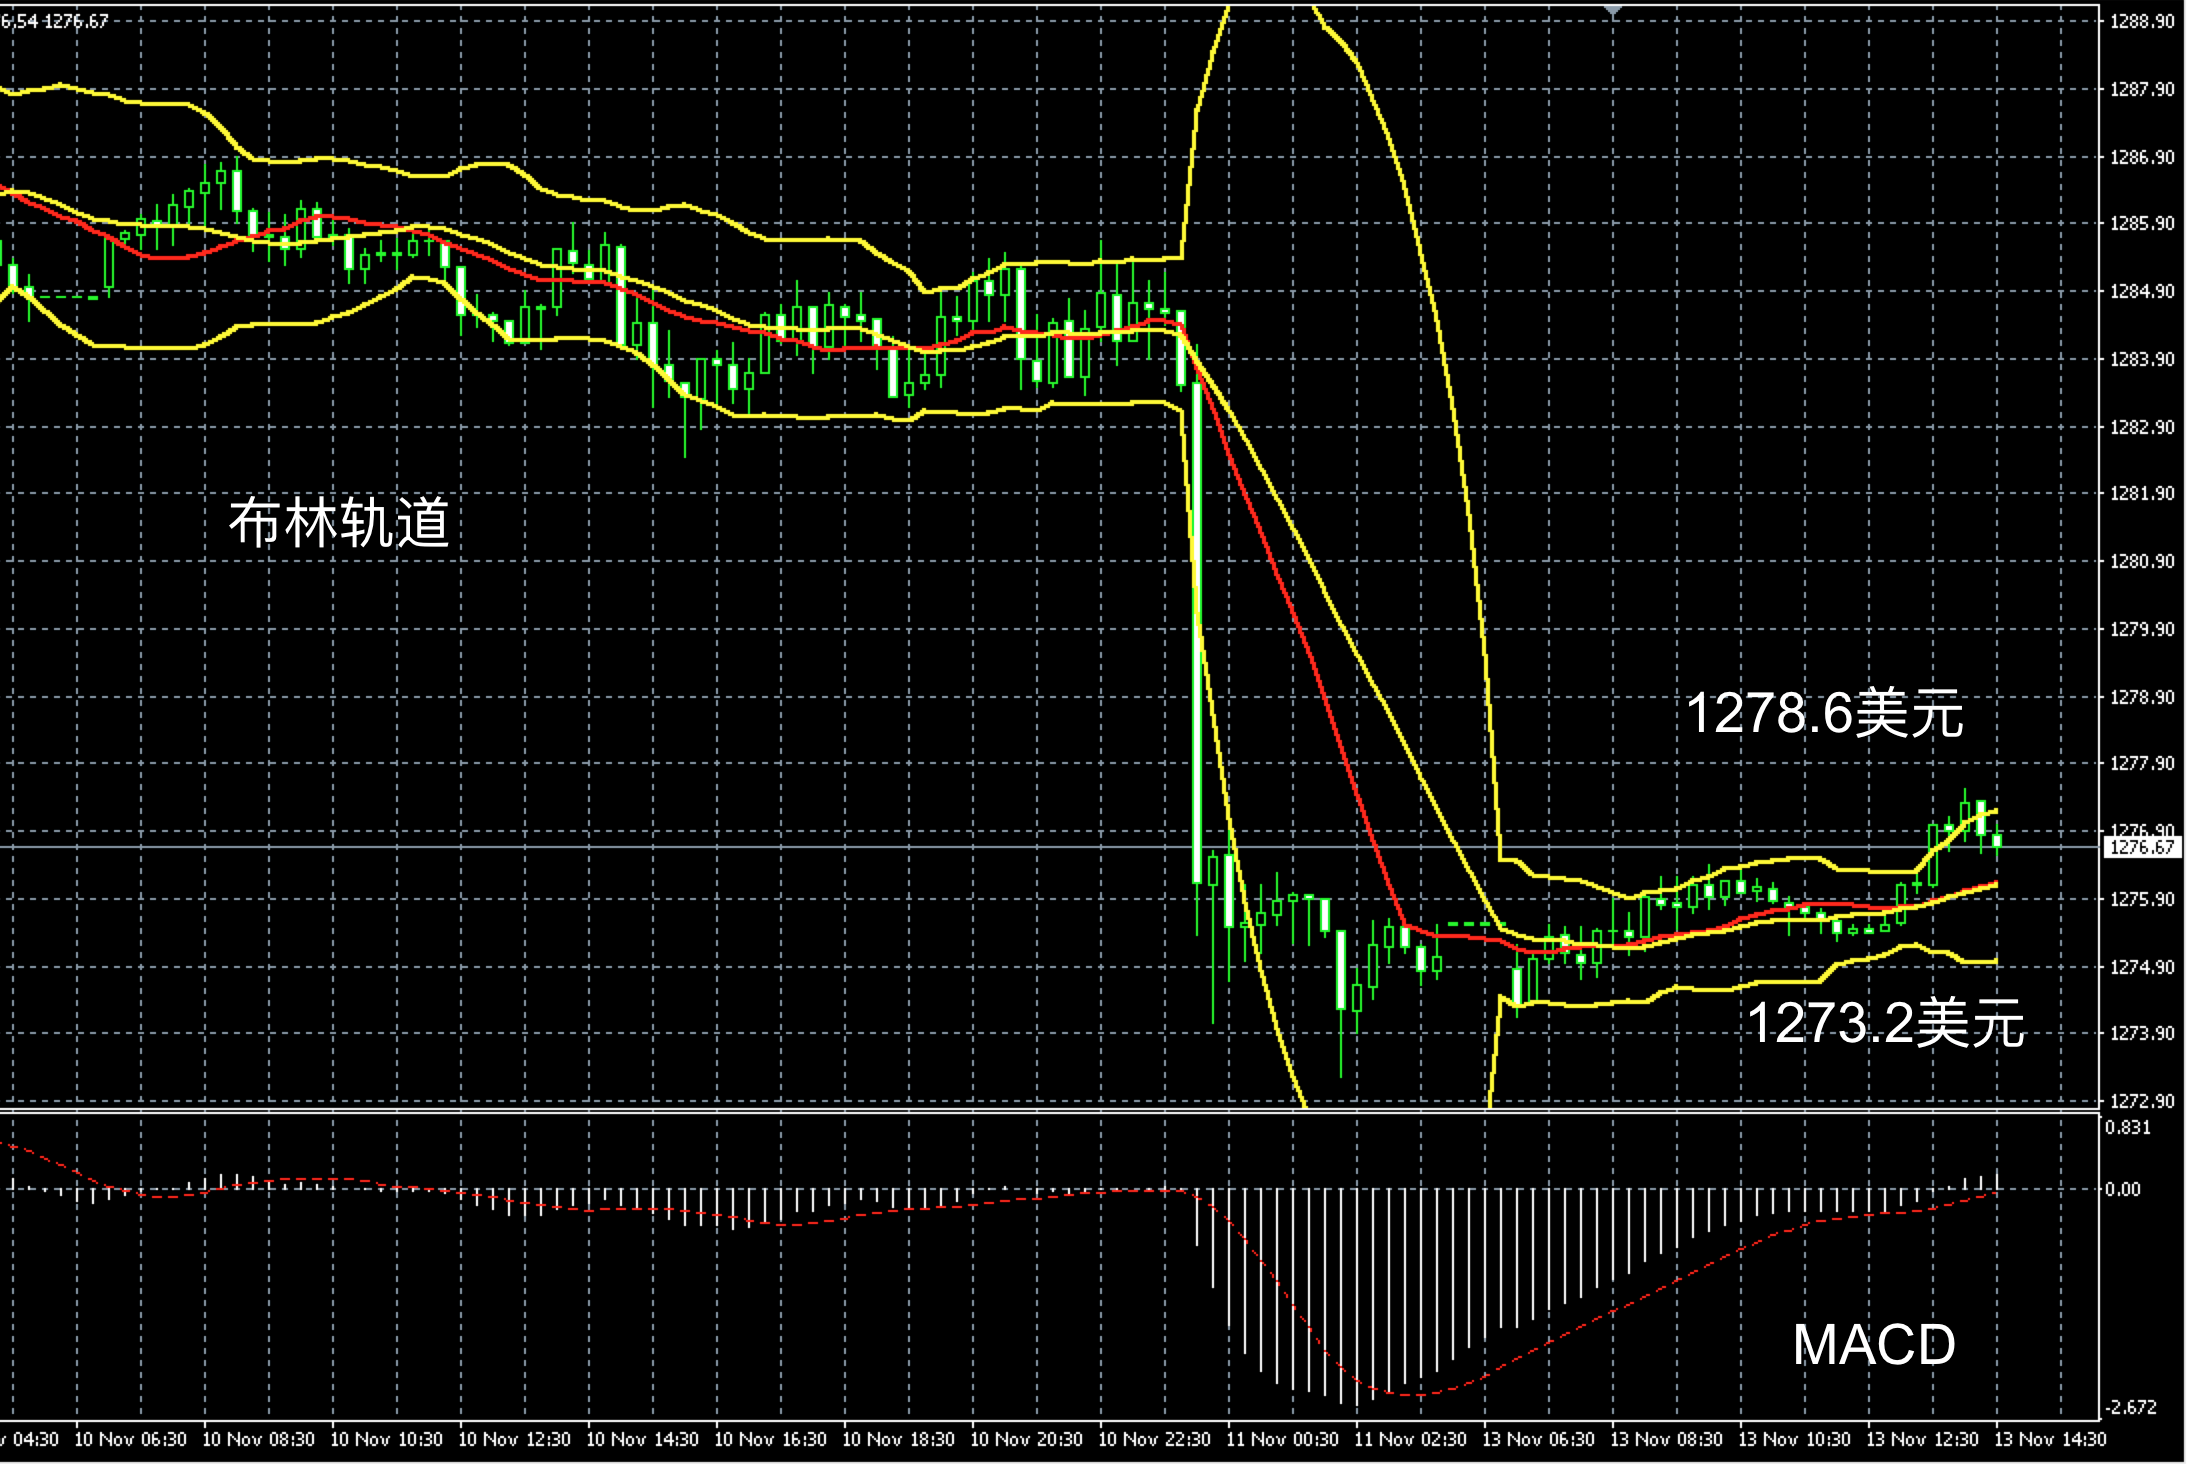The width and height of the screenshot is (2188, 1464).
Task: Click the OHLC price readout at top-left
Action: 55,21
